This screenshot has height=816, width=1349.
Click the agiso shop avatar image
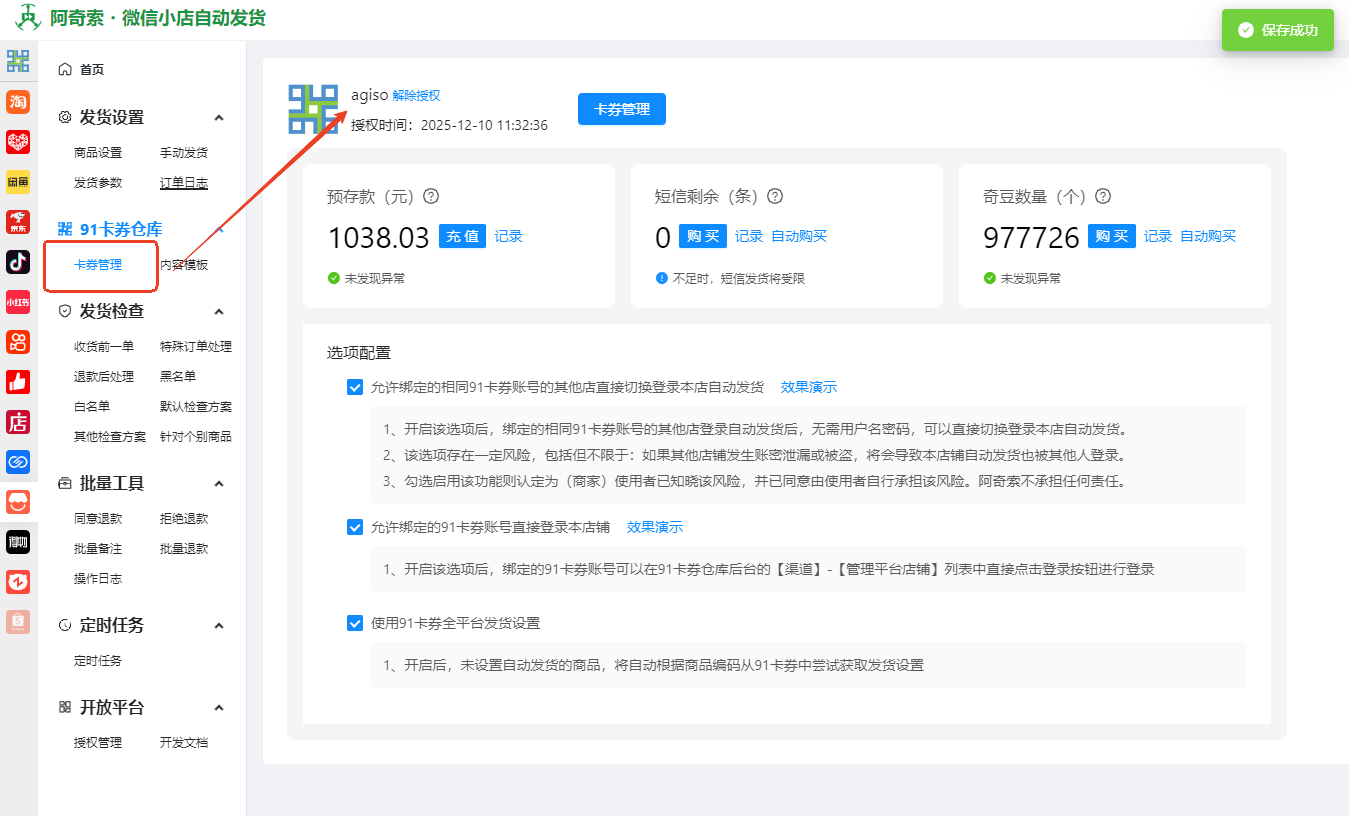click(313, 109)
